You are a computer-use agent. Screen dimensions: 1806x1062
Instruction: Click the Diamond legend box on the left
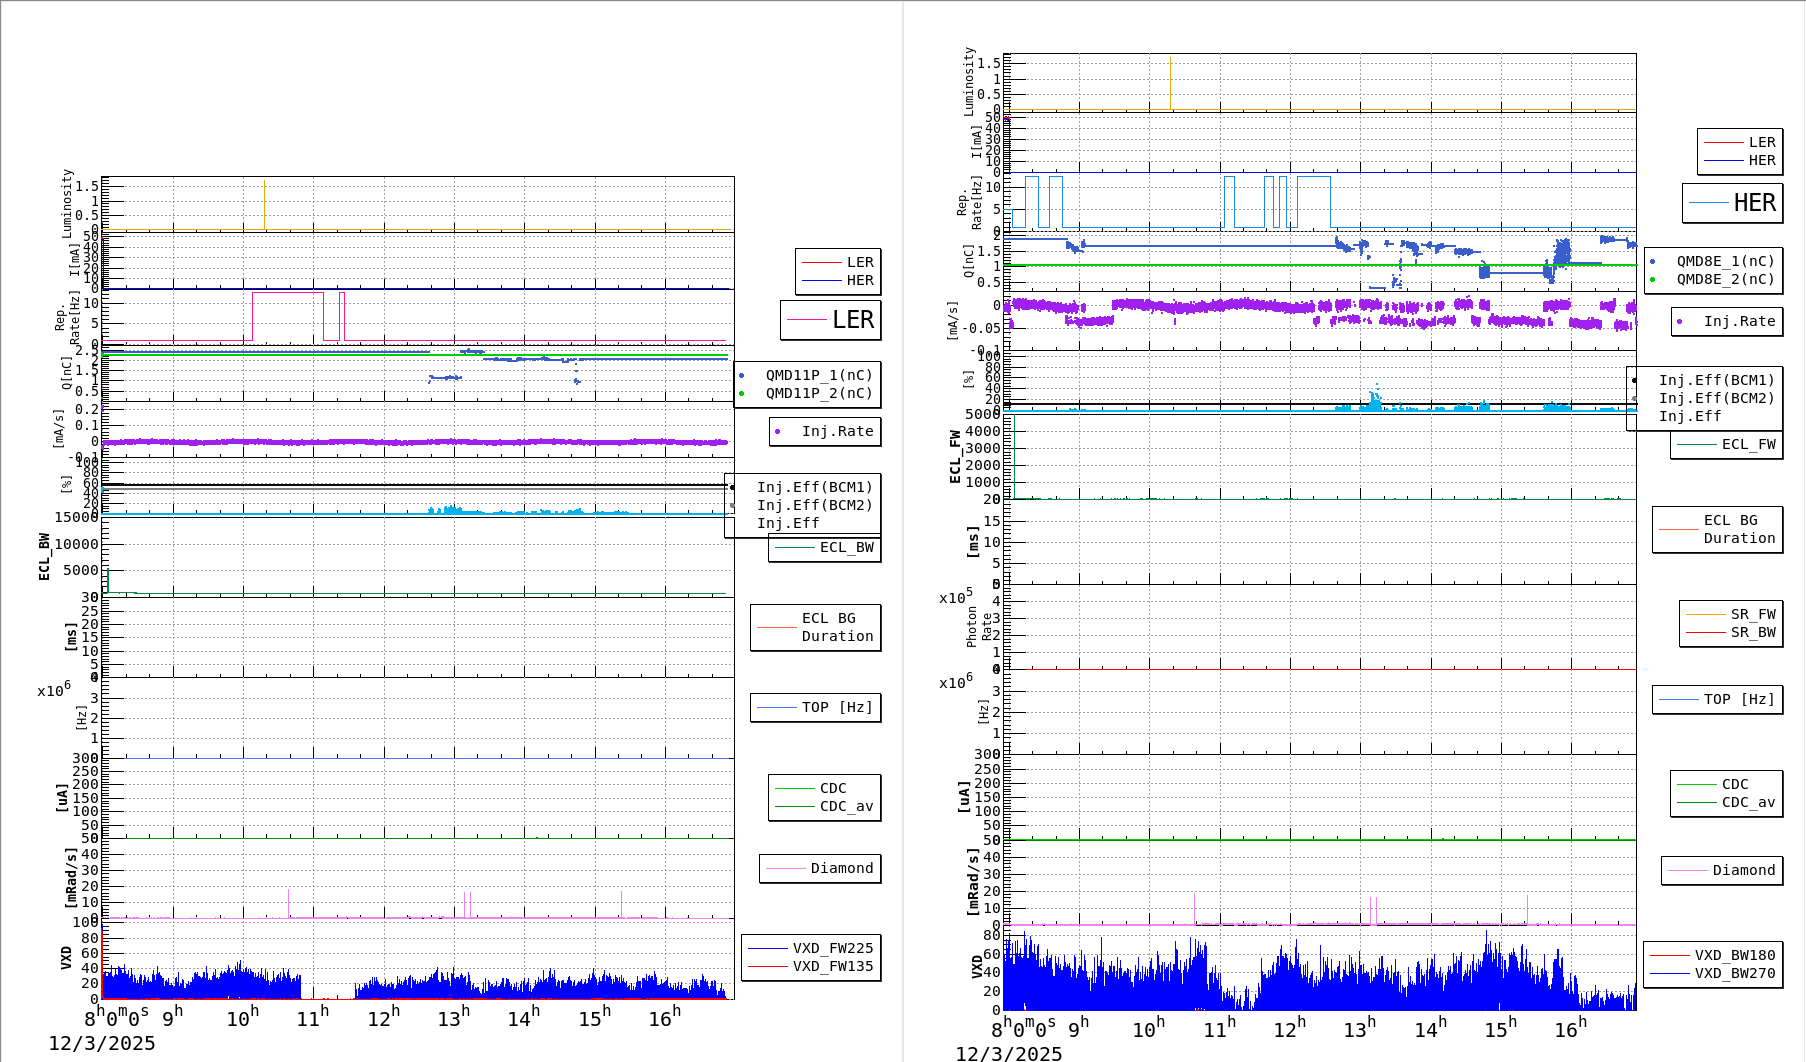(821, 868)
